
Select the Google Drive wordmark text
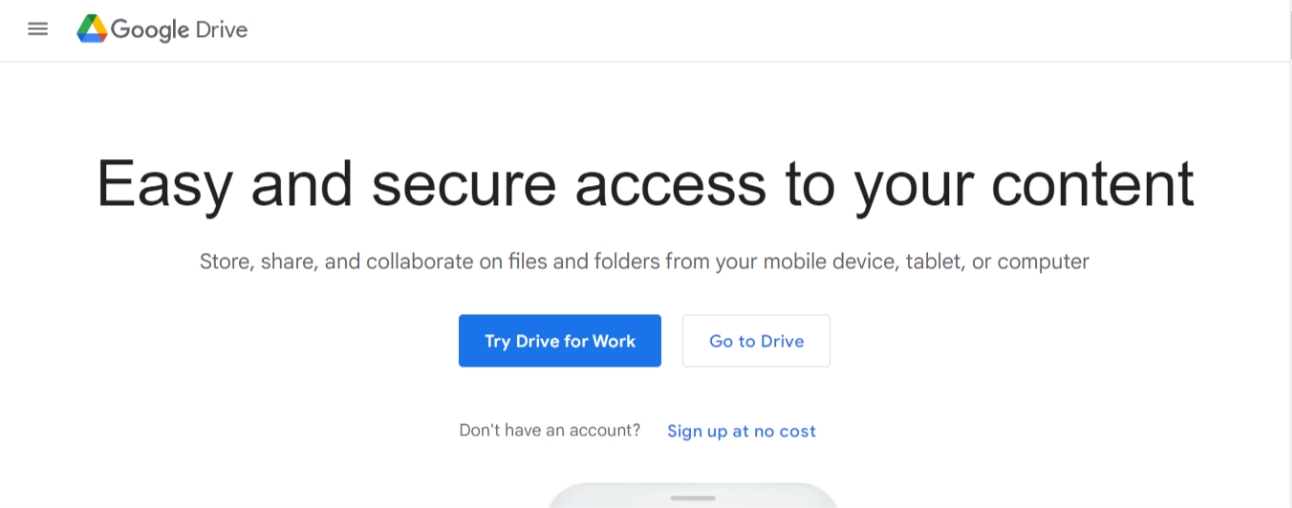179,30
